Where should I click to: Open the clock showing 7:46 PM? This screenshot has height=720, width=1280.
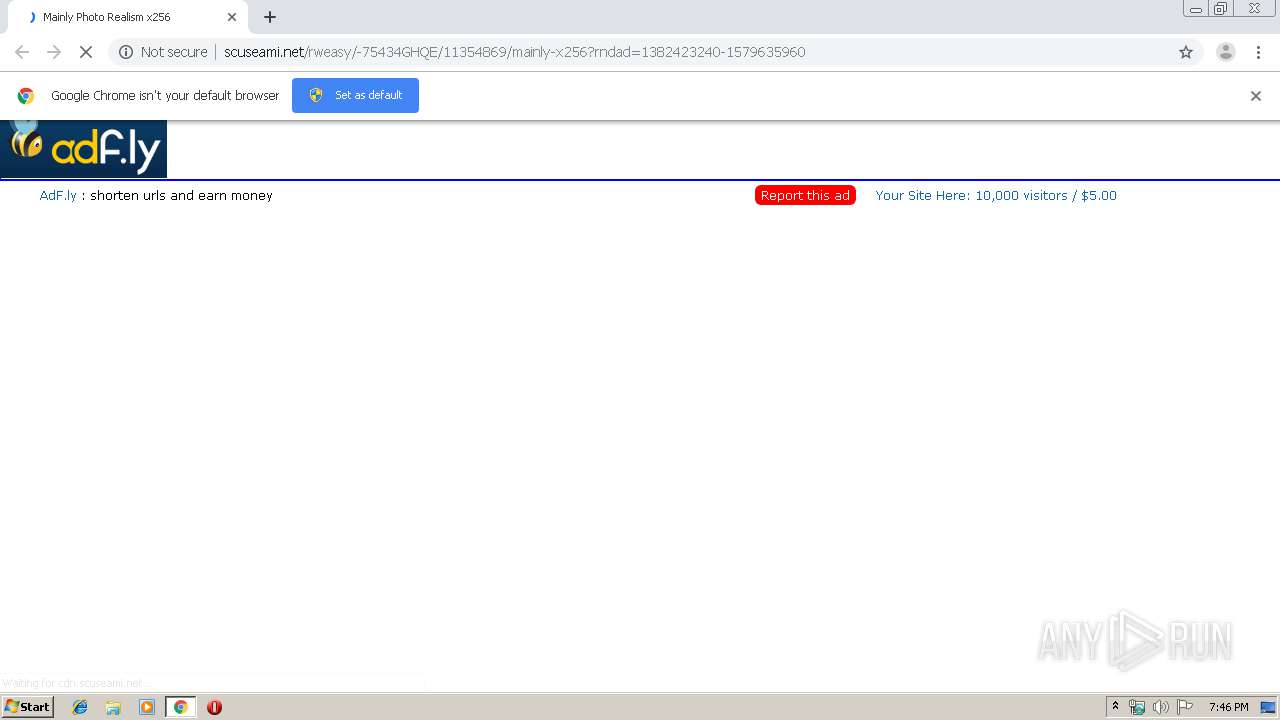1229,707
